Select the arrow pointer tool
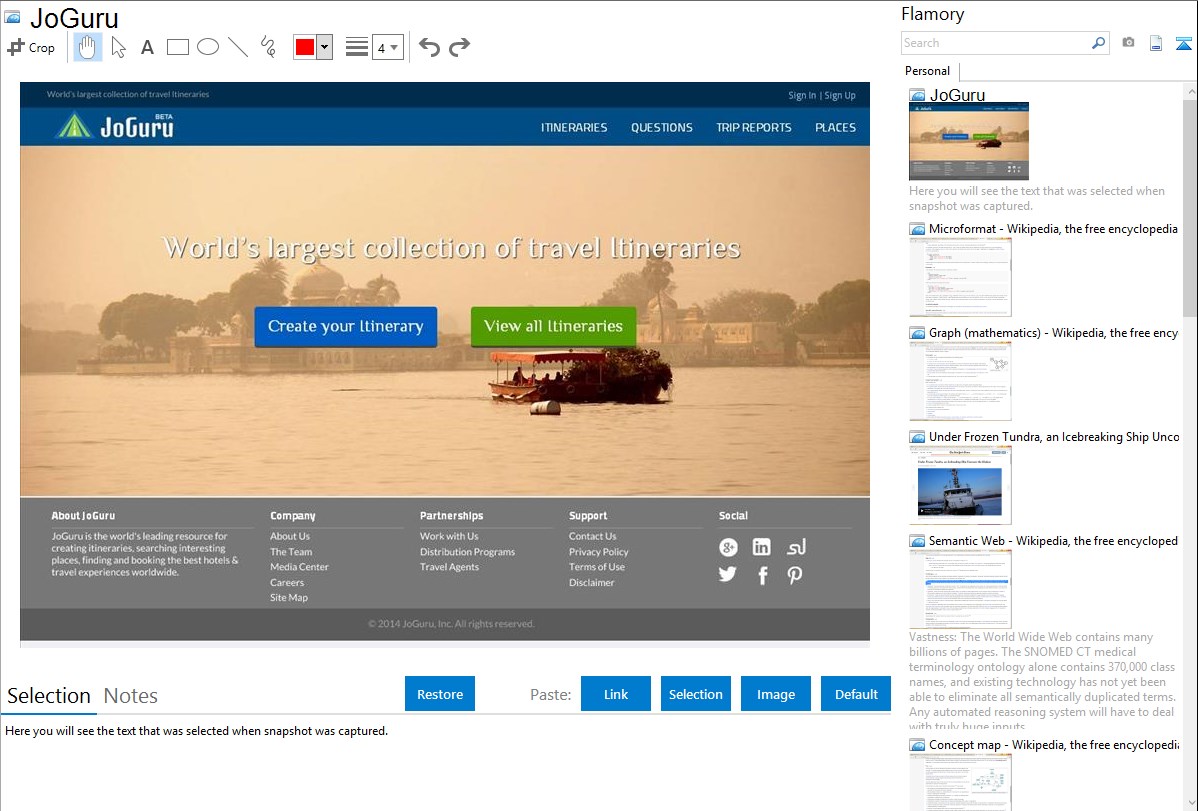The width and height of the screenshot is (1198, 811). click(118, 47)
